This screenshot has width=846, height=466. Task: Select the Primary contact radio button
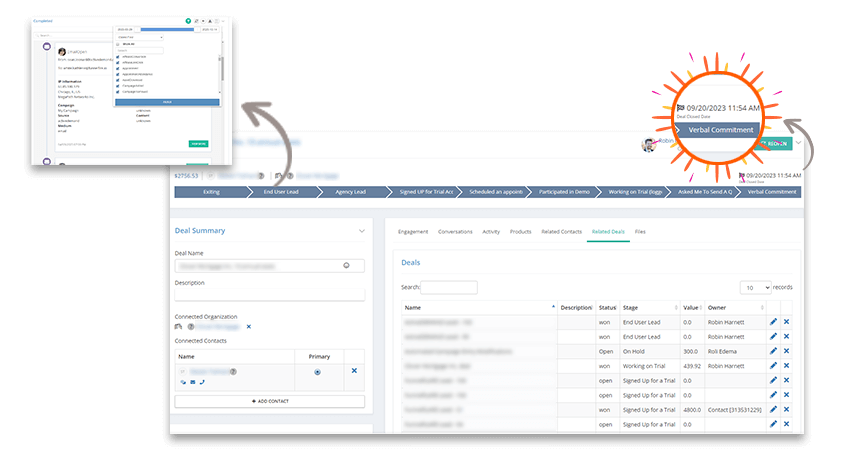click(x=318, y=372)
